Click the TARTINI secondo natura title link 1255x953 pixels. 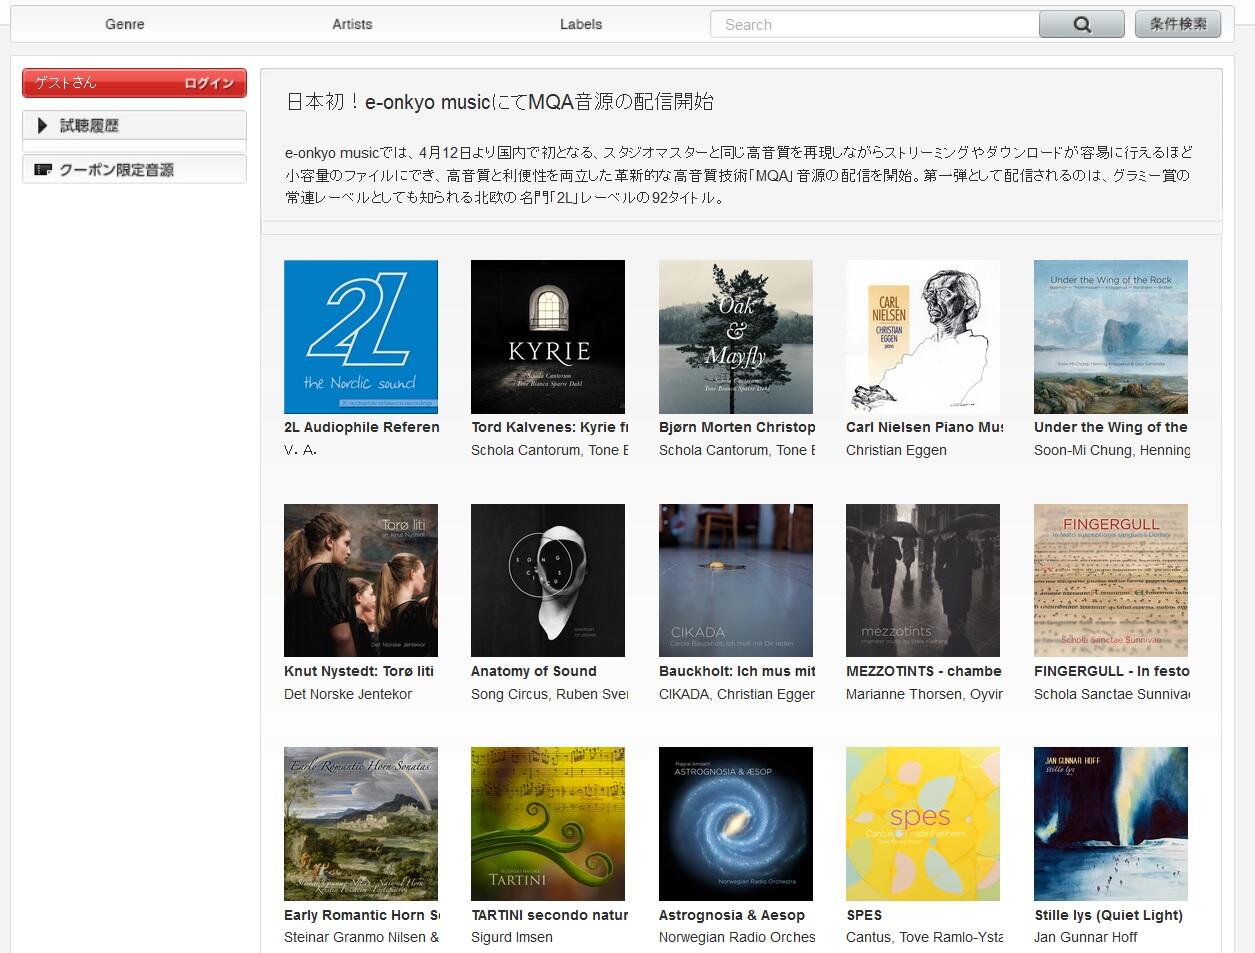click(550, 915)
